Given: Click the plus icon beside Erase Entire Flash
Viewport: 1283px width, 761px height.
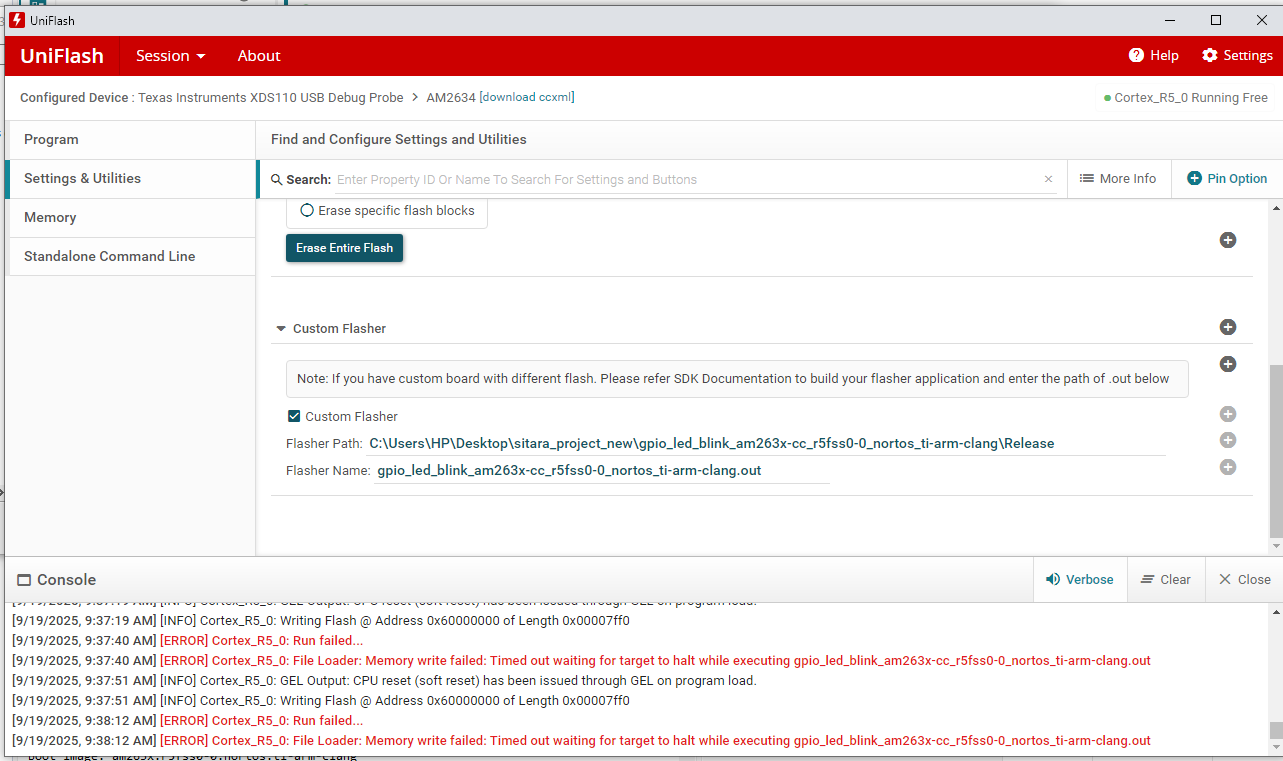Looking at the screenshot, I should [x=1228, y=240].
